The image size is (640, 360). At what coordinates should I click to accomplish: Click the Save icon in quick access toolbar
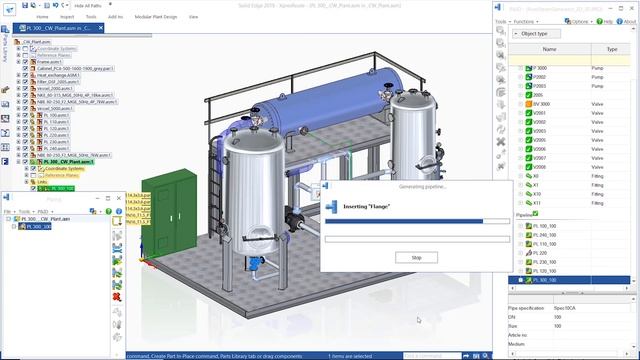pyautogui.click(x=25, y=5)
